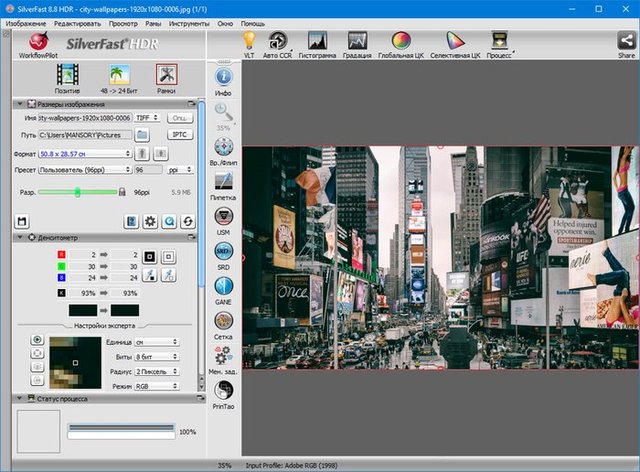Click the Позитив film icon
Viewport: 640px width, 472px height.
[68, 73]
